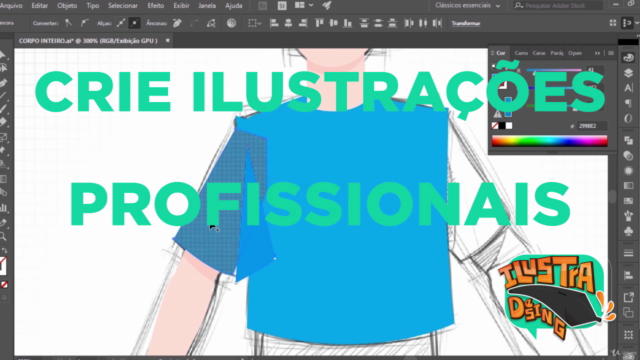Open the Character panel dock icon
This screenshot has width=640, height=360.
click(x=629, y=88)
